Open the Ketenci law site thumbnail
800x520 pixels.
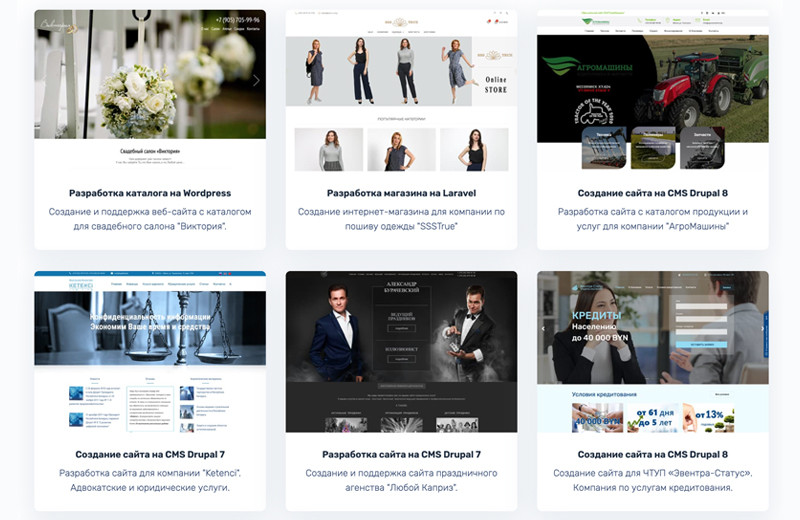tap(150, 352)
